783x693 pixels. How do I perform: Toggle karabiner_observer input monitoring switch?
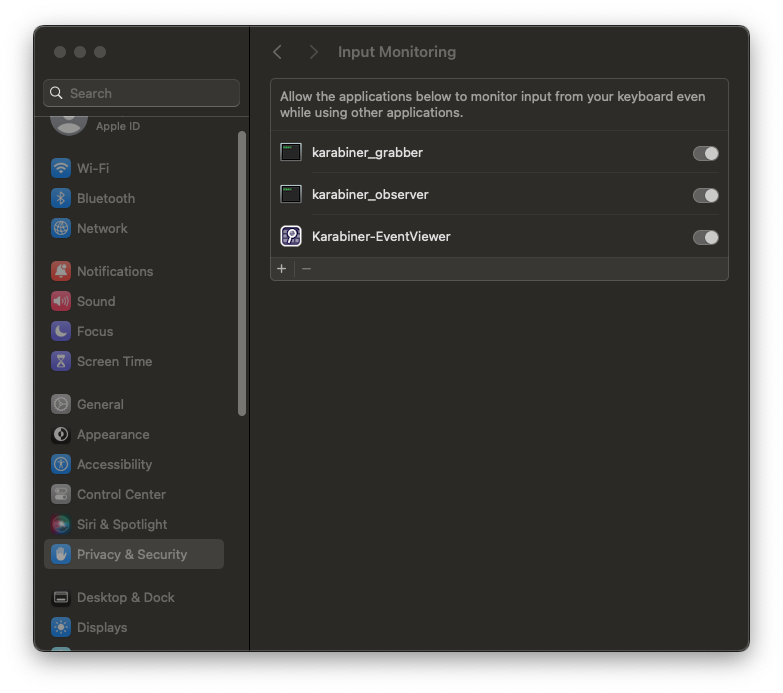705,195
